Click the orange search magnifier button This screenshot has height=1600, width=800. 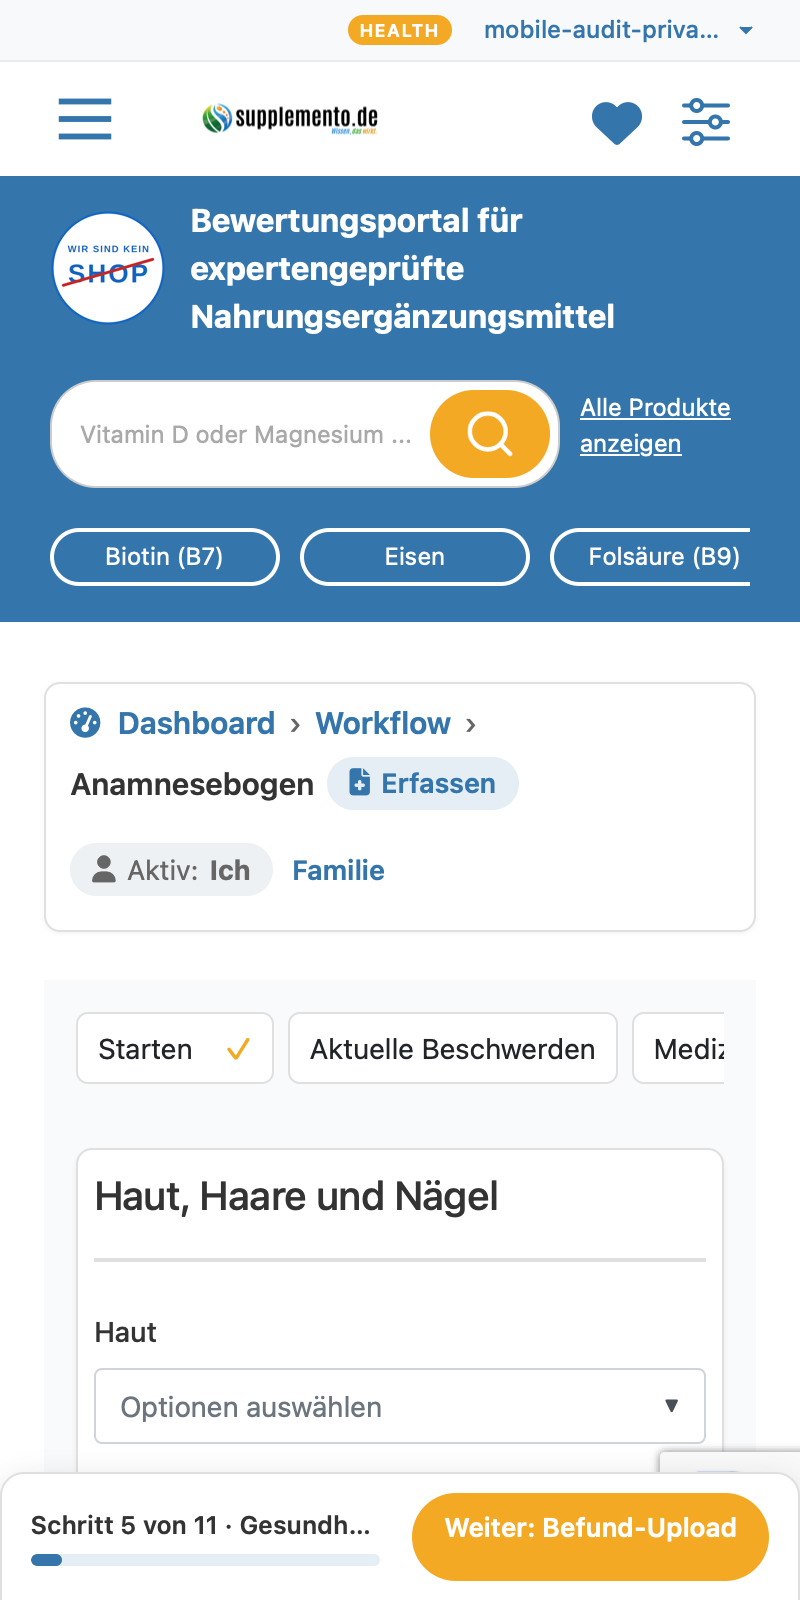click(x=490, y=434)
